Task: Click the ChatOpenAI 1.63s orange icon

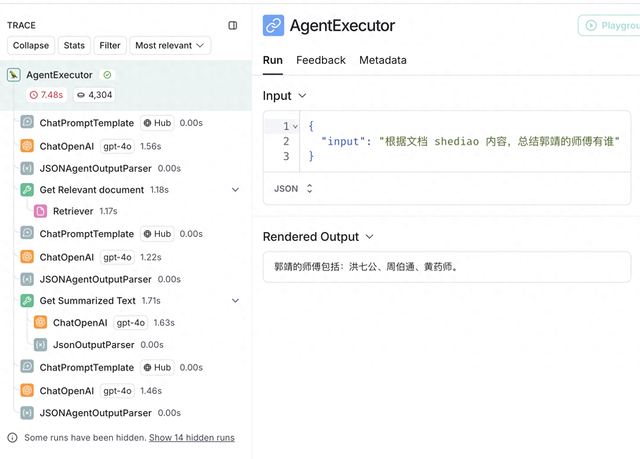Action: (40, 322)
